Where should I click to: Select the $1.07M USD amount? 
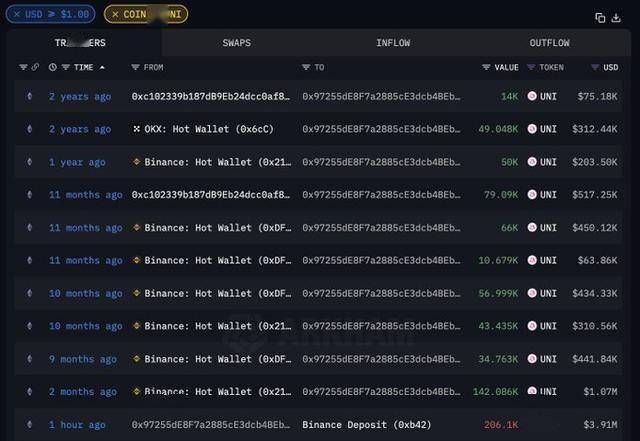pyautogui.click(x=600, y=392)
